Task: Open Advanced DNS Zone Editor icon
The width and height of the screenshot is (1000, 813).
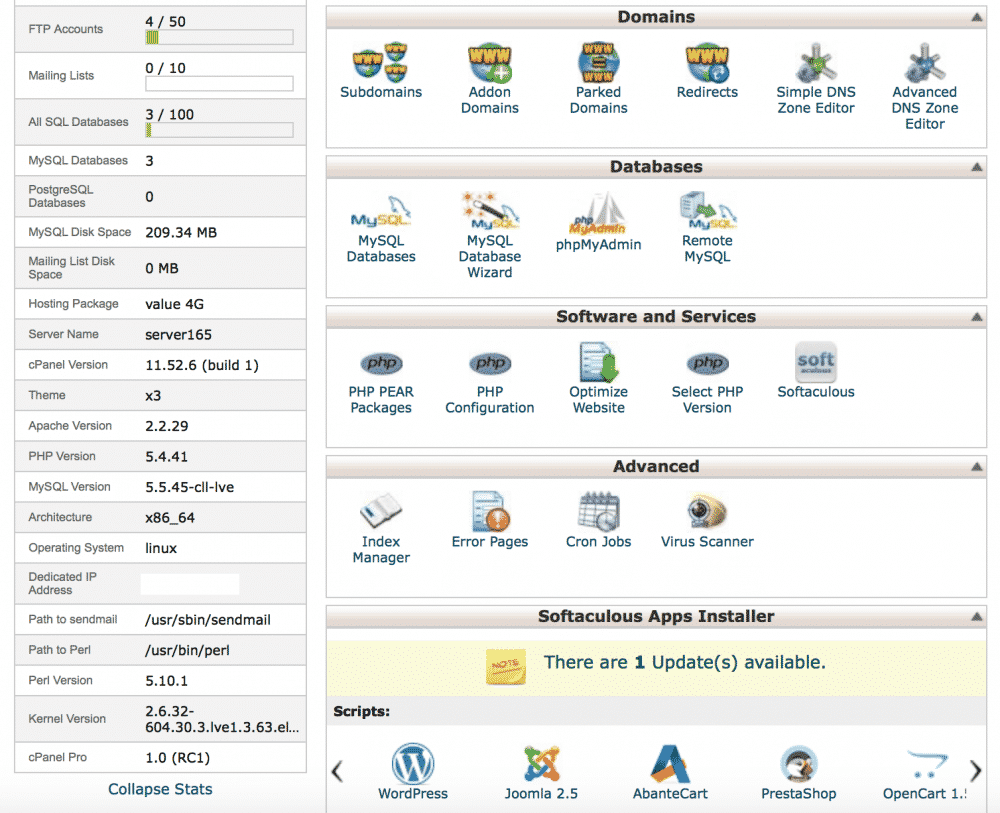Action: coord(925,63)
